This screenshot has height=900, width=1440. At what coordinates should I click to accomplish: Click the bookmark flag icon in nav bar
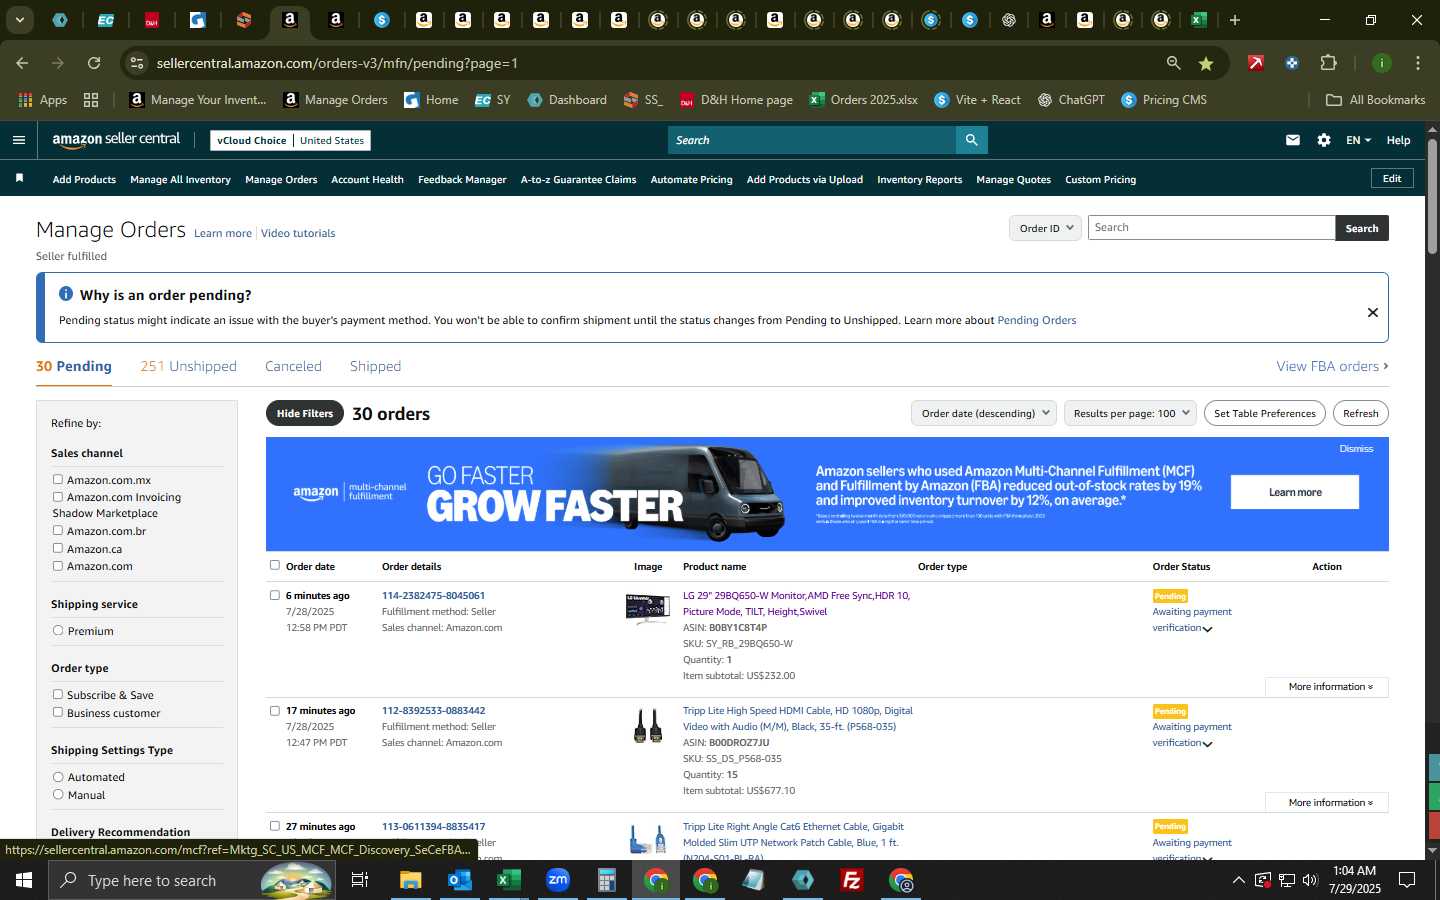[19, 179]
